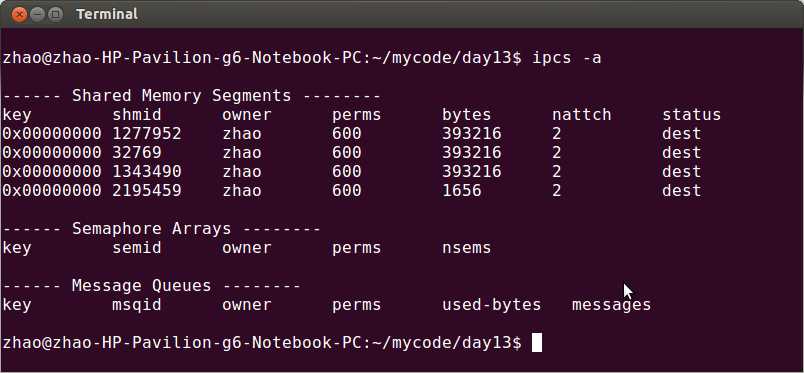Click shmid value 2195459
The height and width of the screenshot is (373, 804).
[147, 191]
